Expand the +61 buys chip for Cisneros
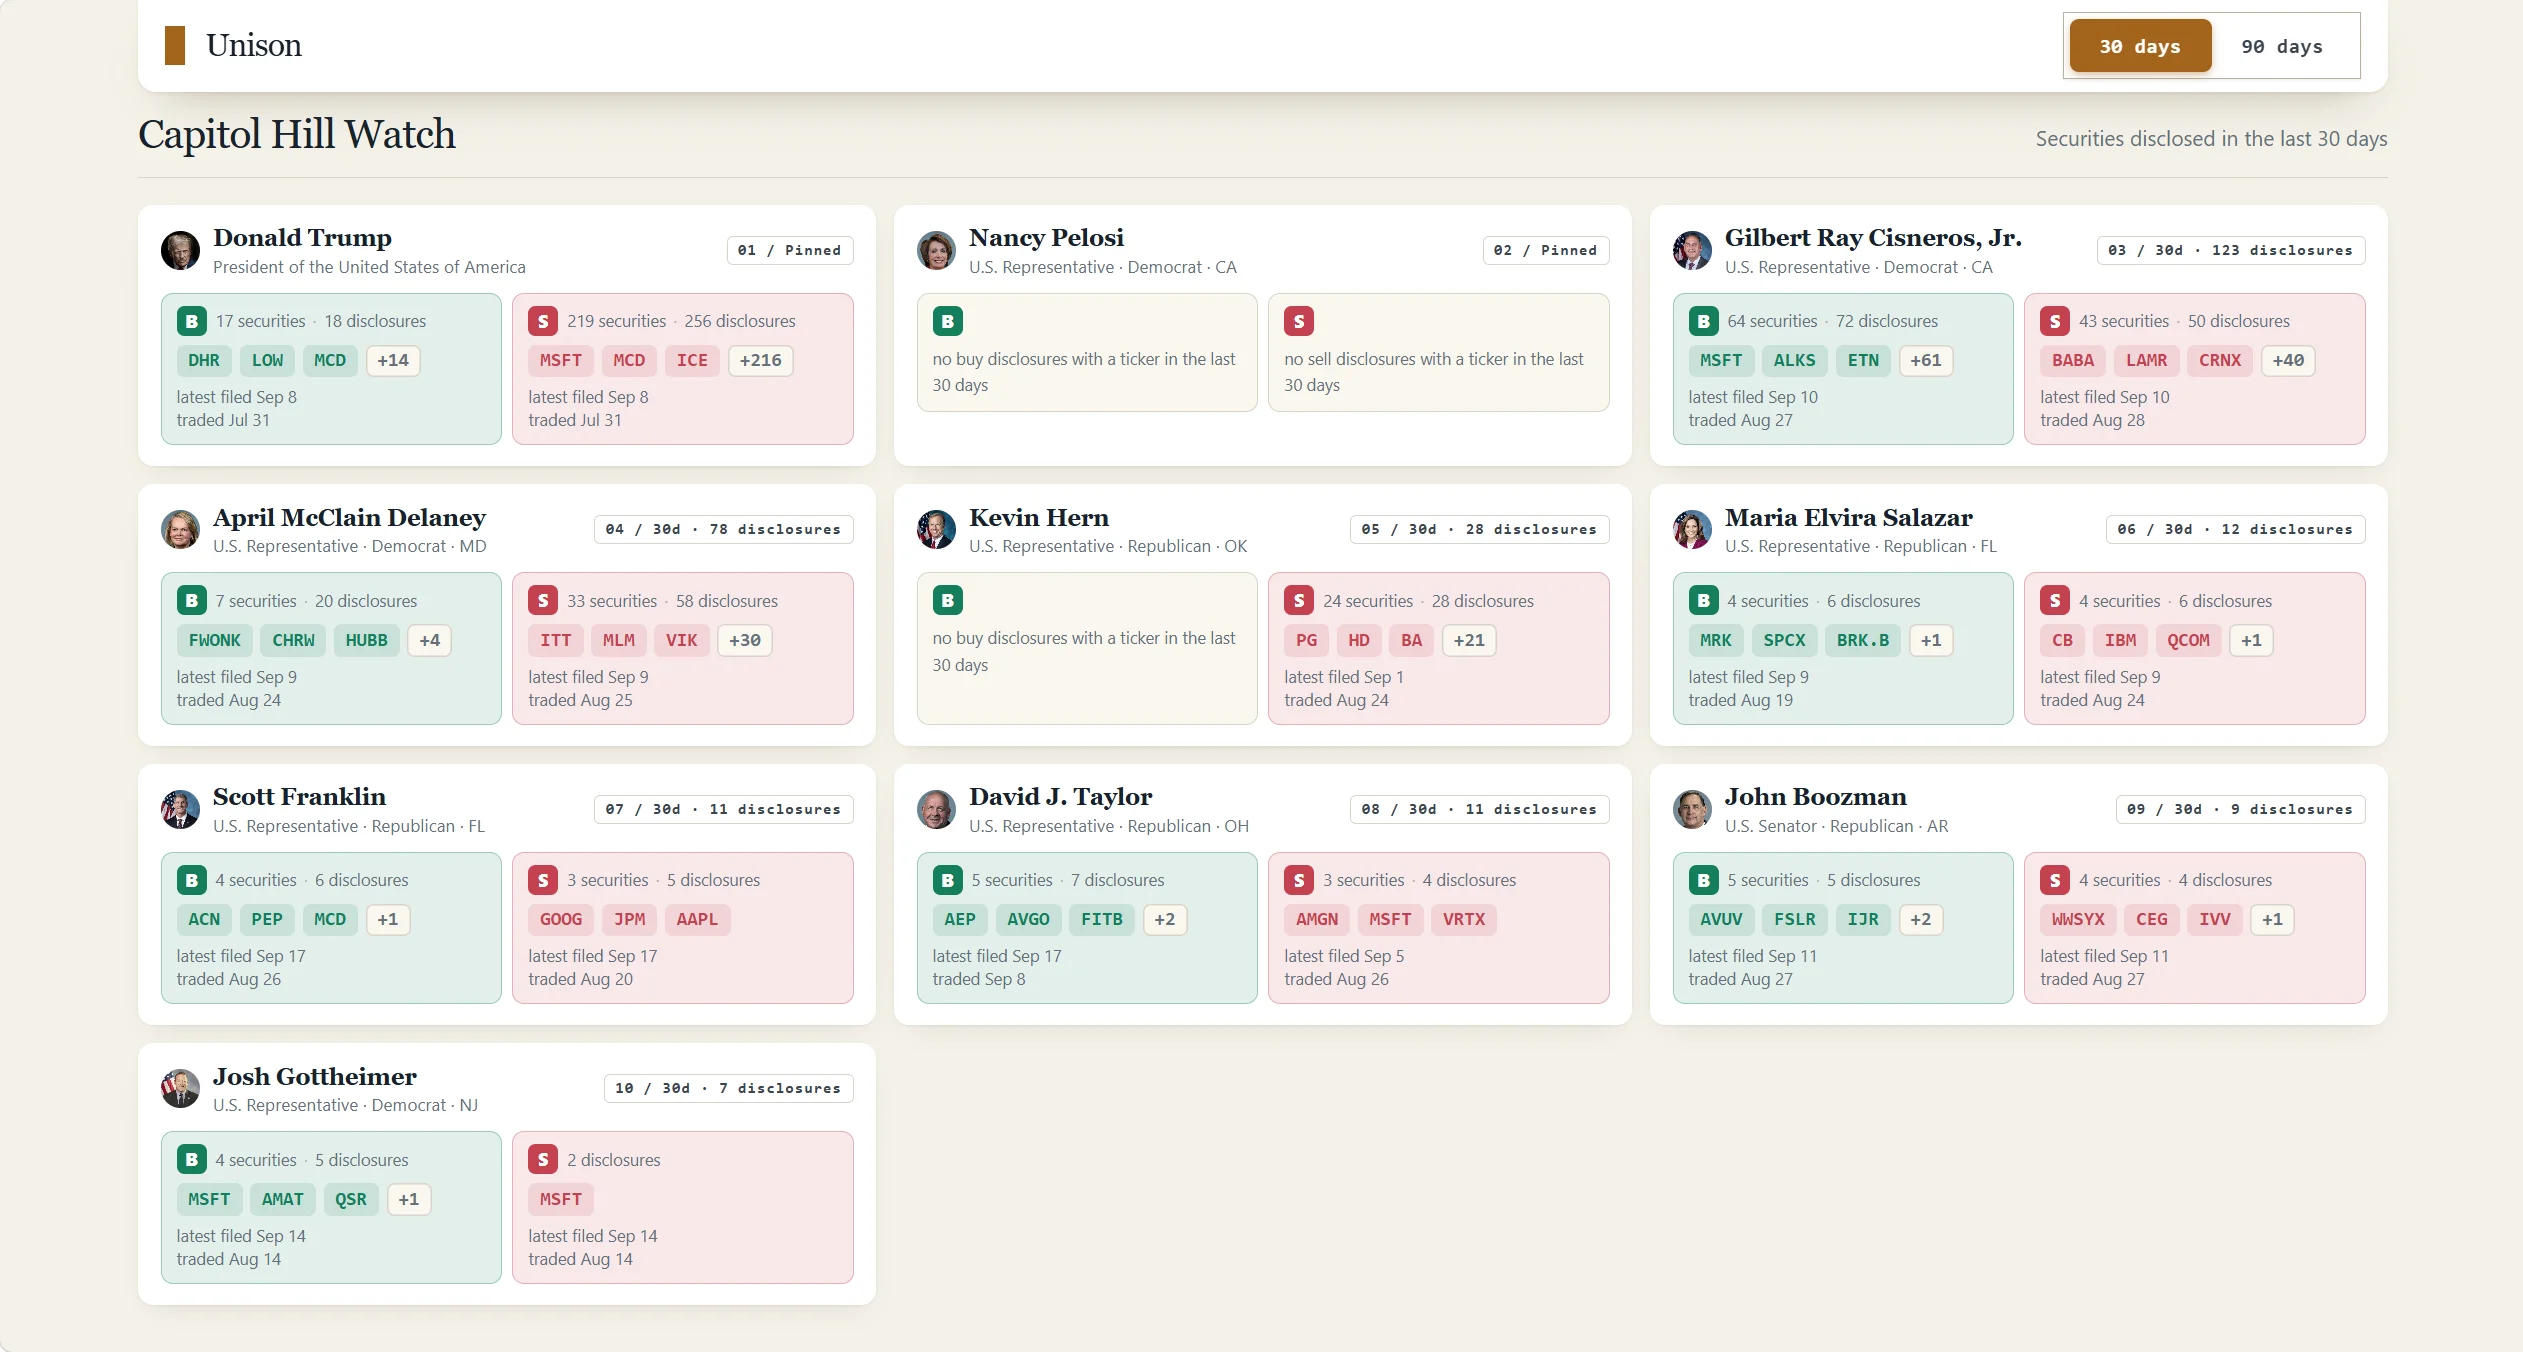 coord(1926,360)
